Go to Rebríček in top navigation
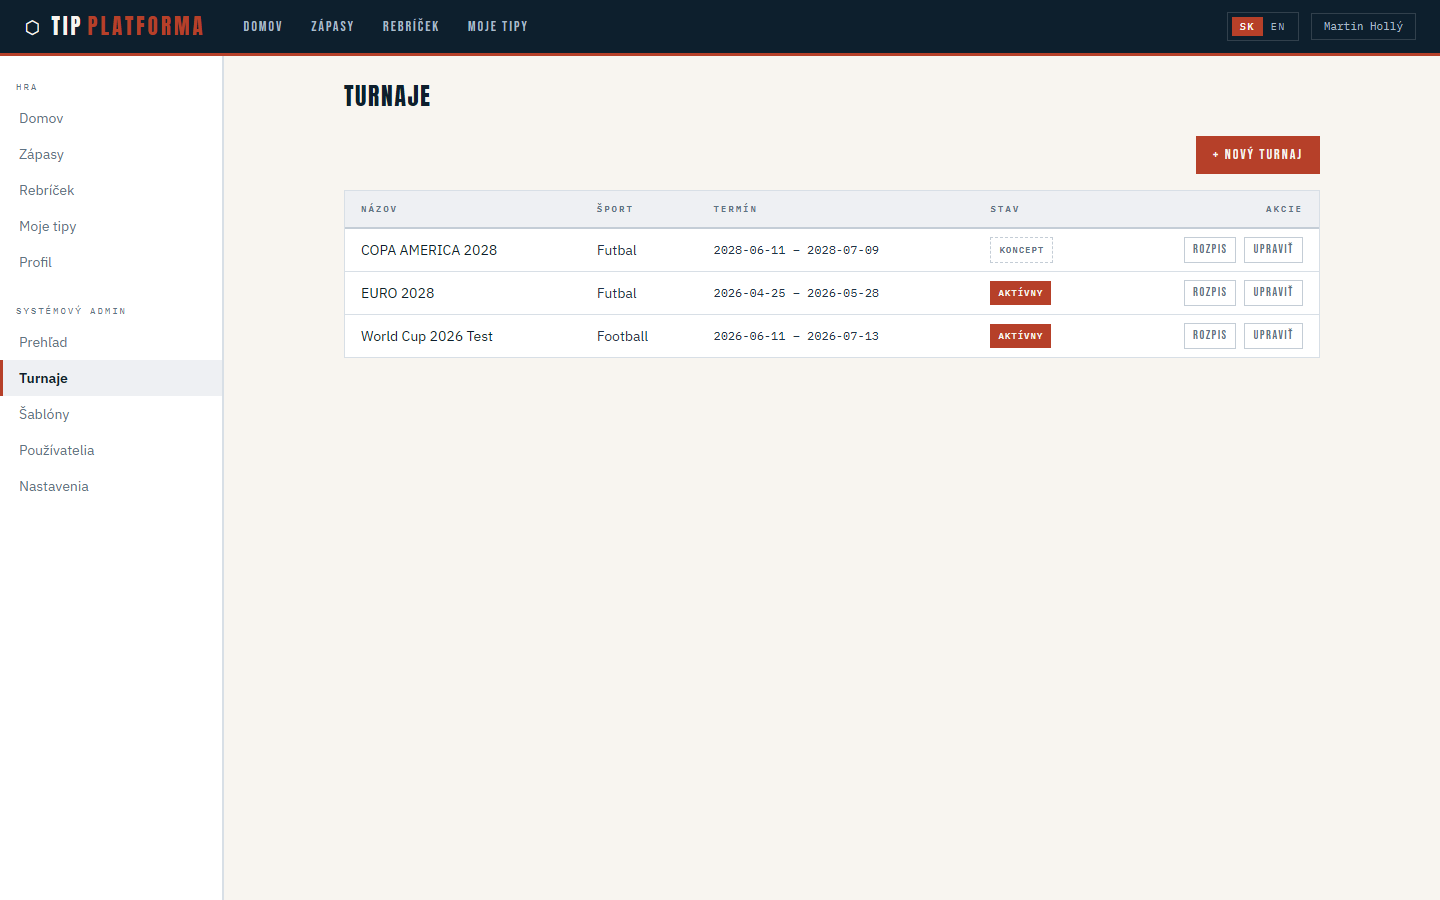 click(x=410, y=27)
